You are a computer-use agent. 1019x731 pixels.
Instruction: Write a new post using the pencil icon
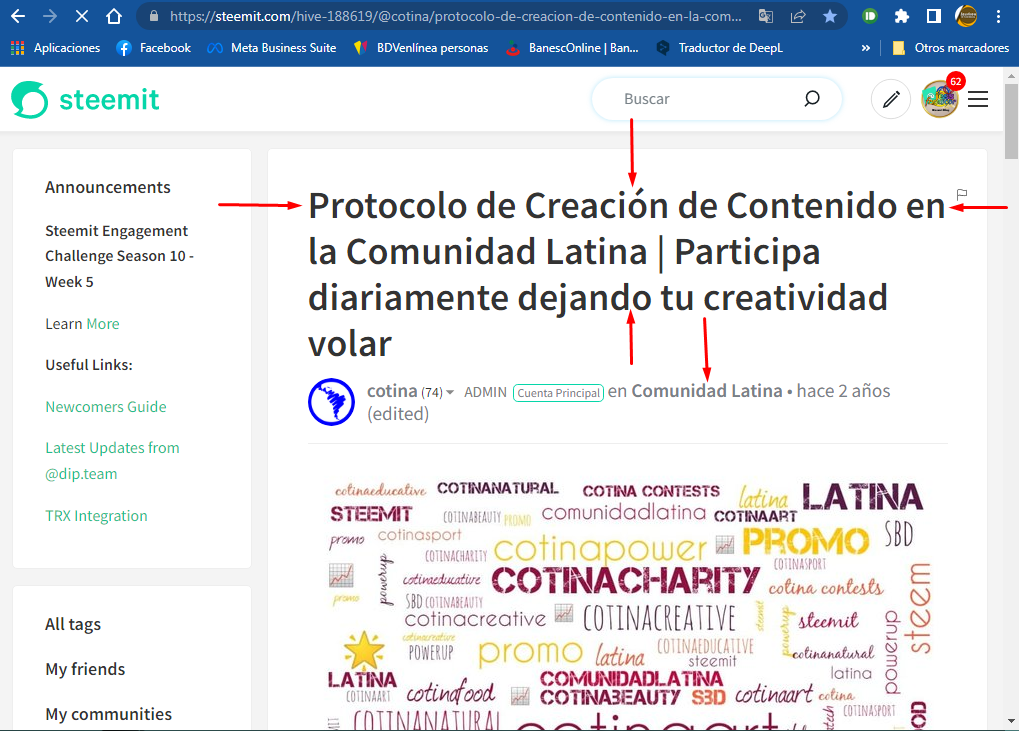[x=890, y=99]
